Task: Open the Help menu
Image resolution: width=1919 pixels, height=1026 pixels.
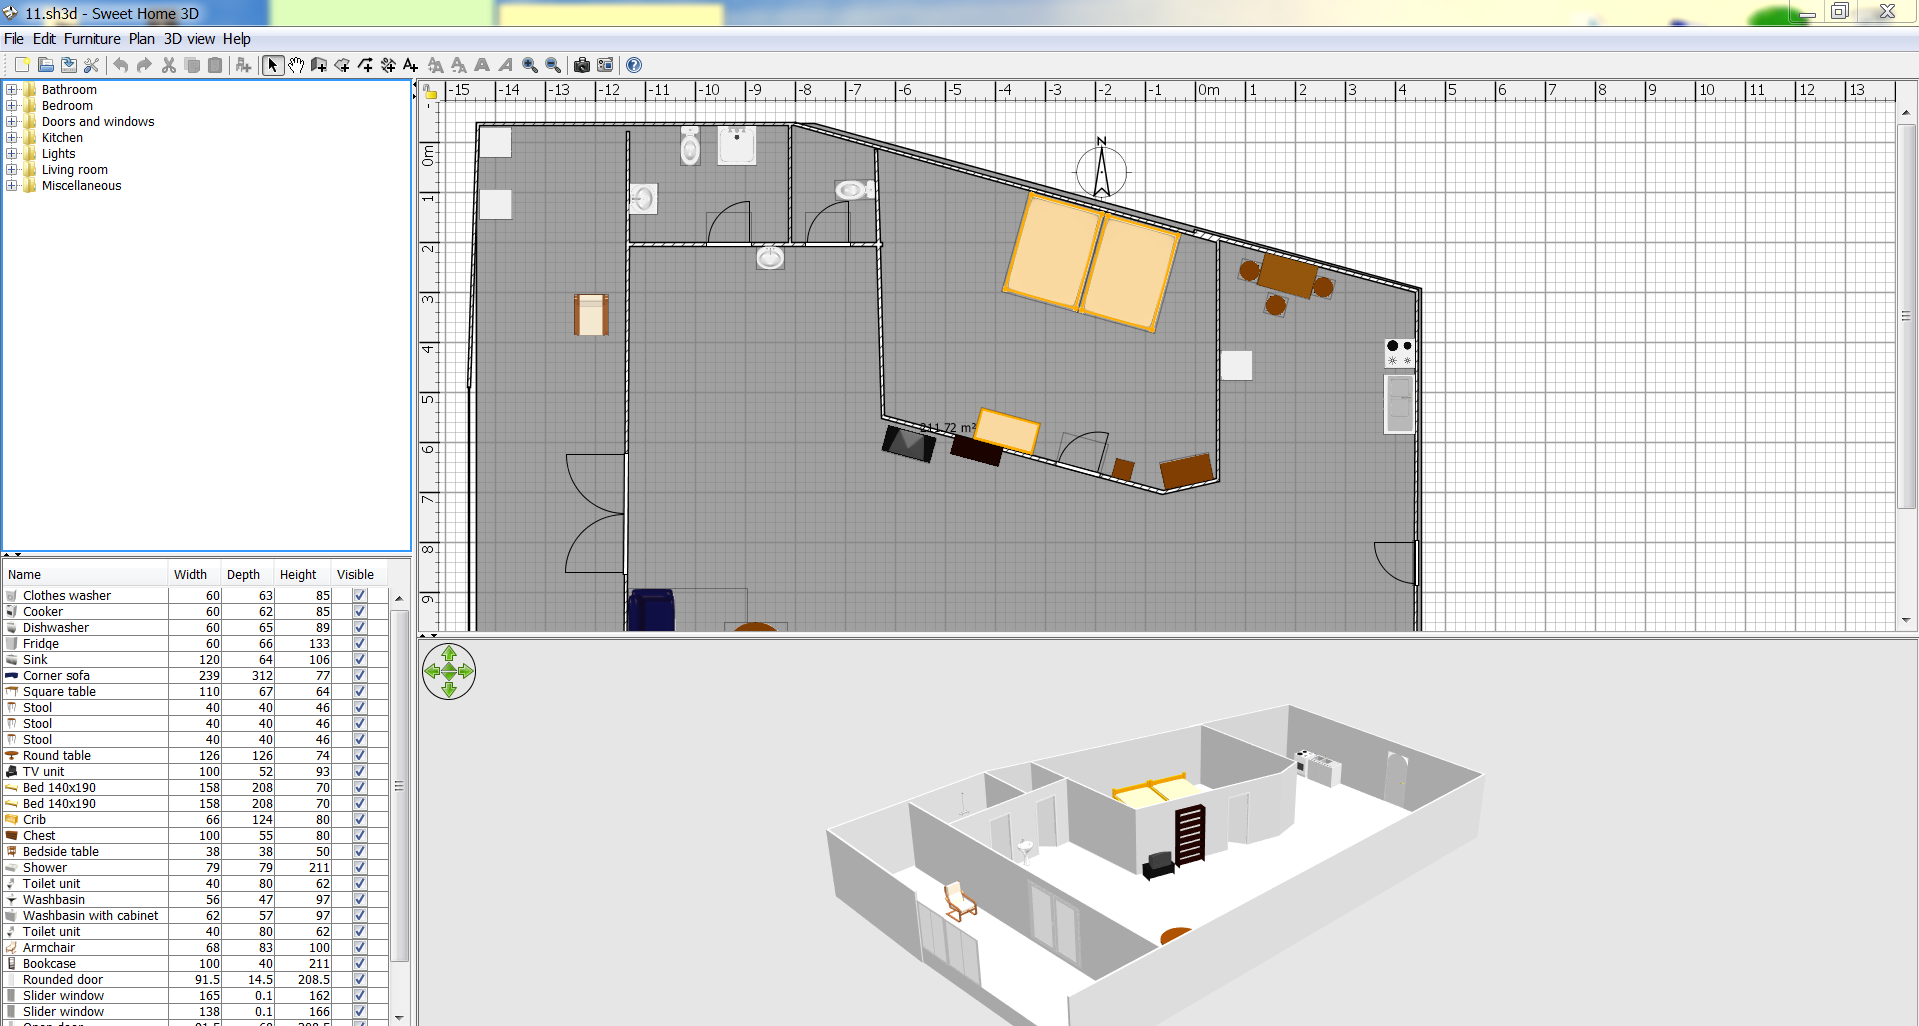Action: click(237, 39)
